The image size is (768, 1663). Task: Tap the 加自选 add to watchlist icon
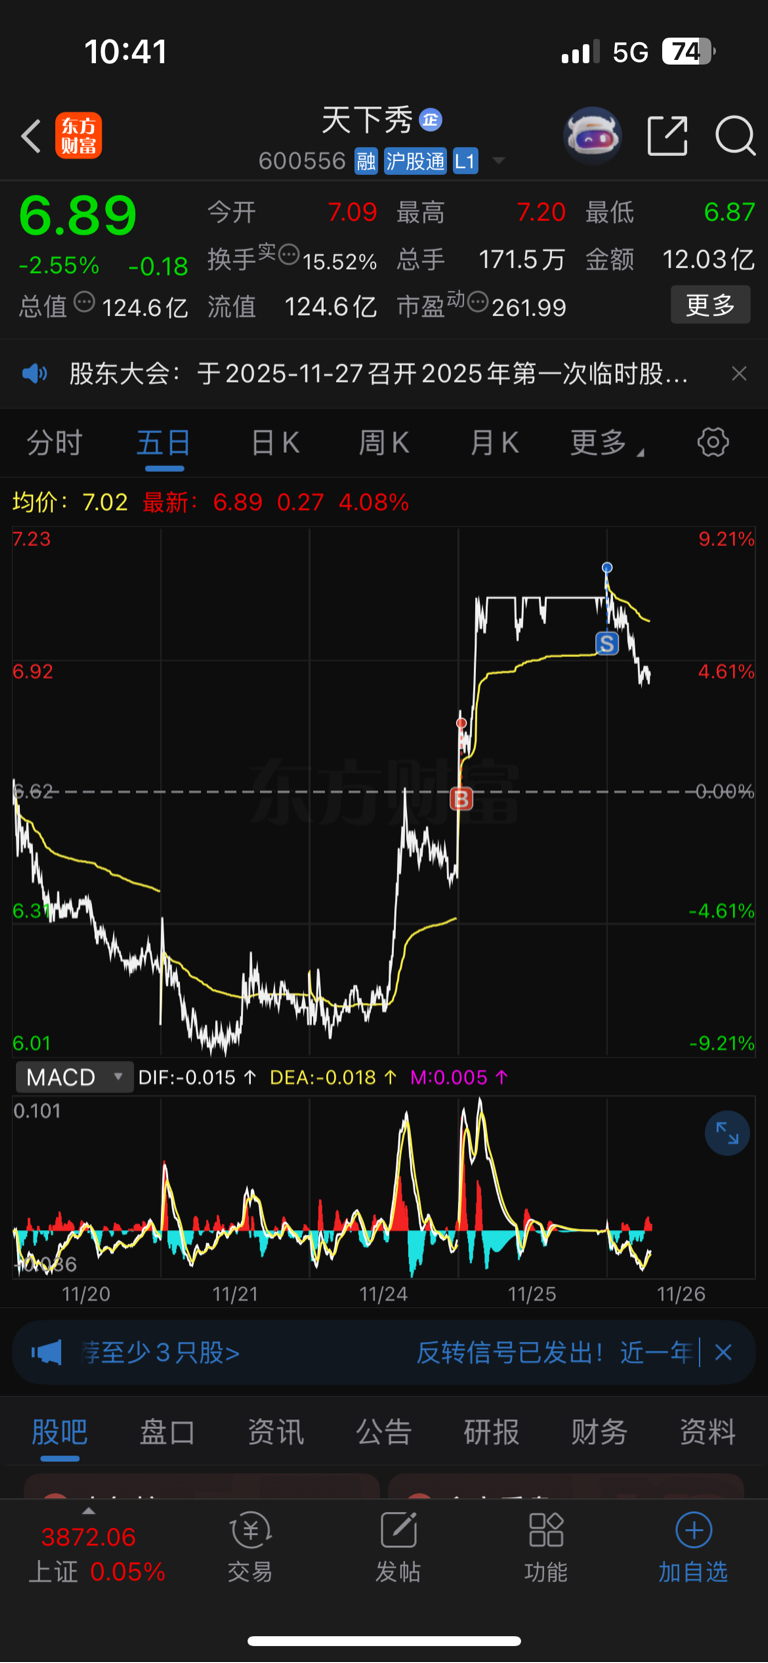693,1548
